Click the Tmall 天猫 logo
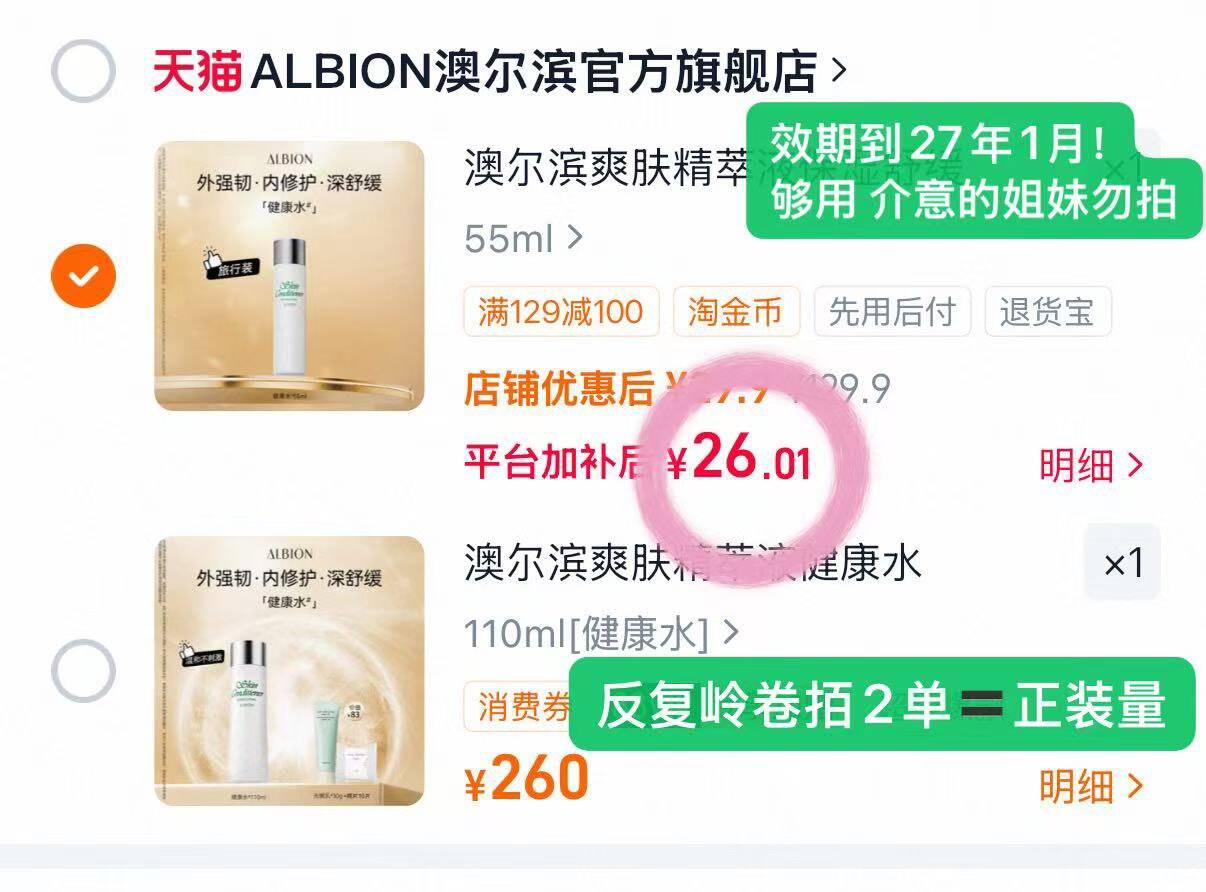 point(196,71)
